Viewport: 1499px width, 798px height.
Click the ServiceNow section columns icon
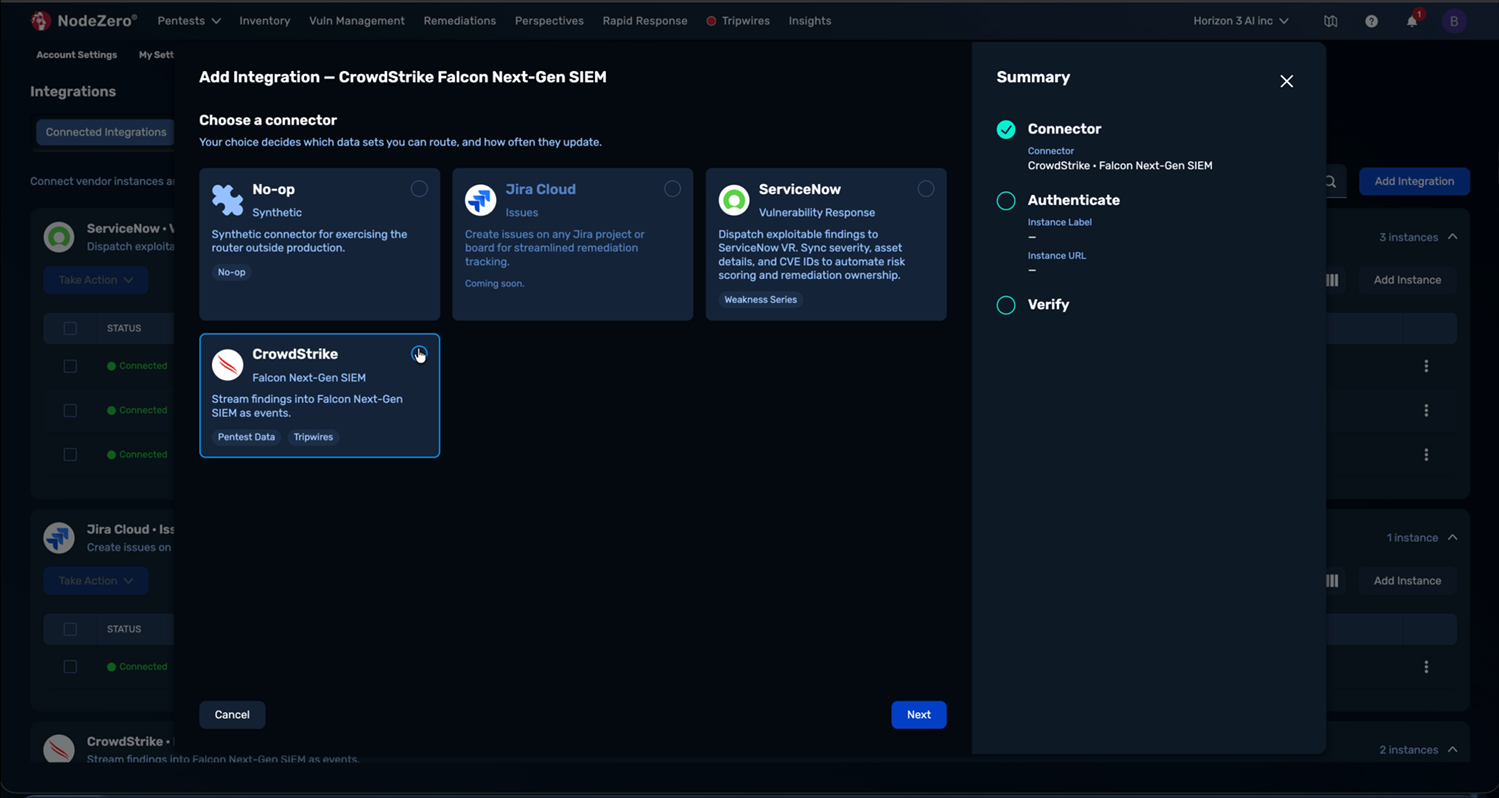point(1332,280)
